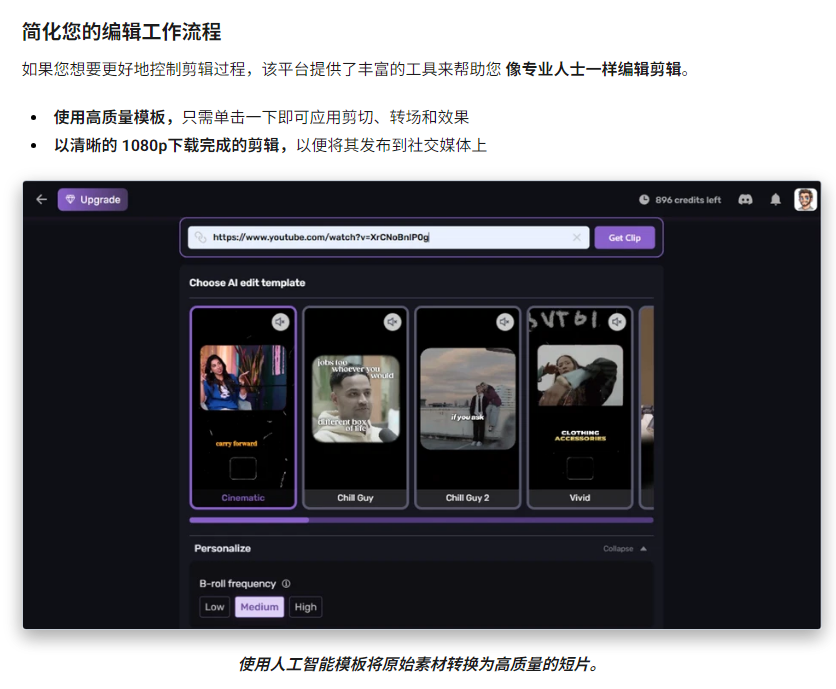Click the Get Clip button
The image size is (836, 689).
pos(625,238)
